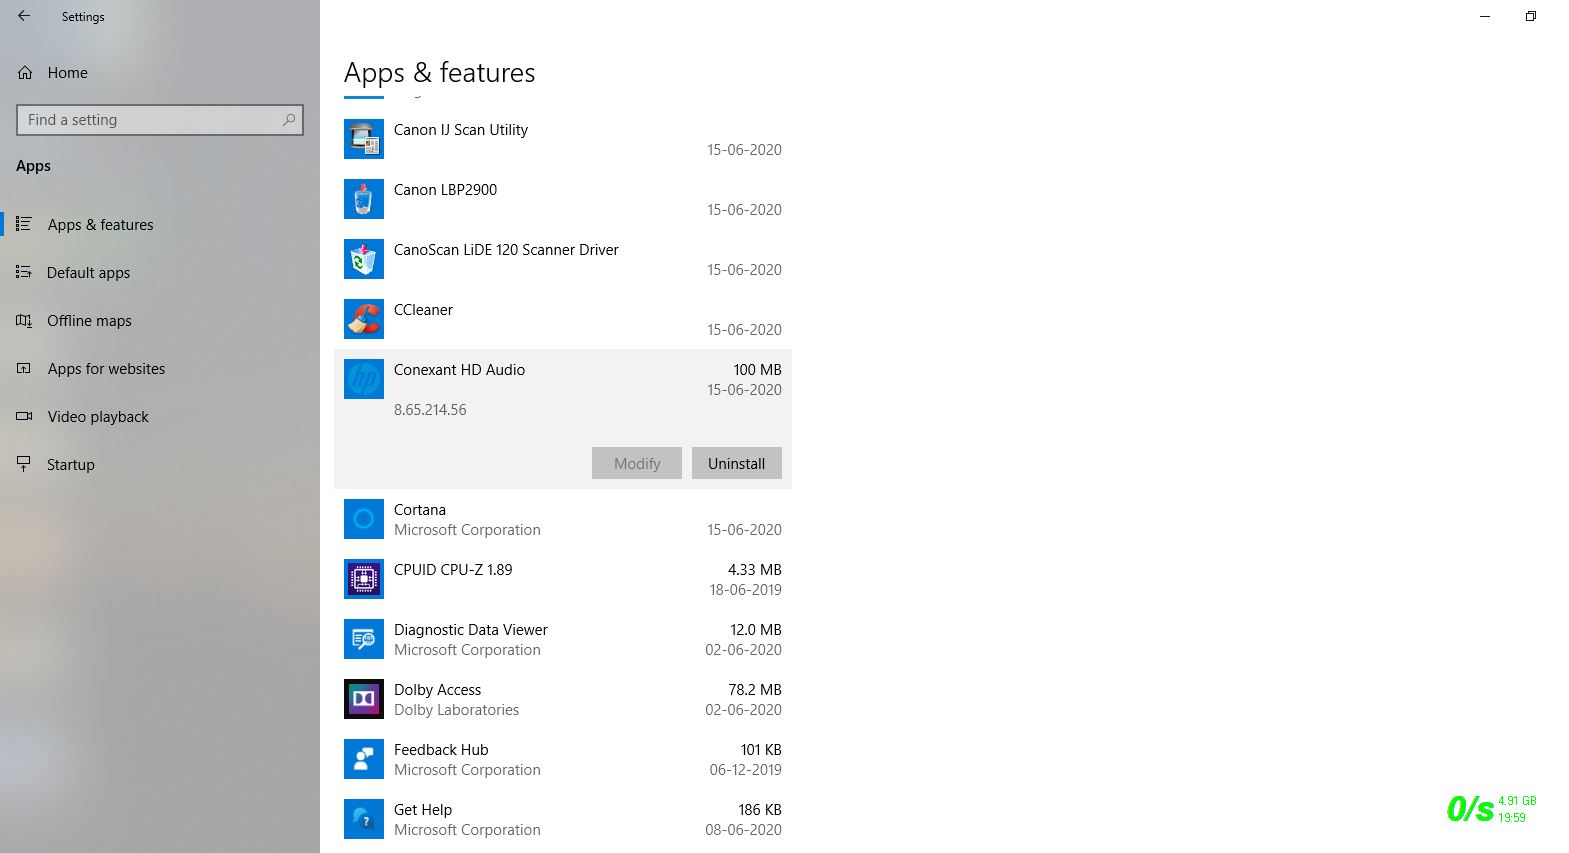Image resolution: width=1569 pixels, height=853 pixels.
Task: Click the Startup sidebar icon
Action: [24, 464]
